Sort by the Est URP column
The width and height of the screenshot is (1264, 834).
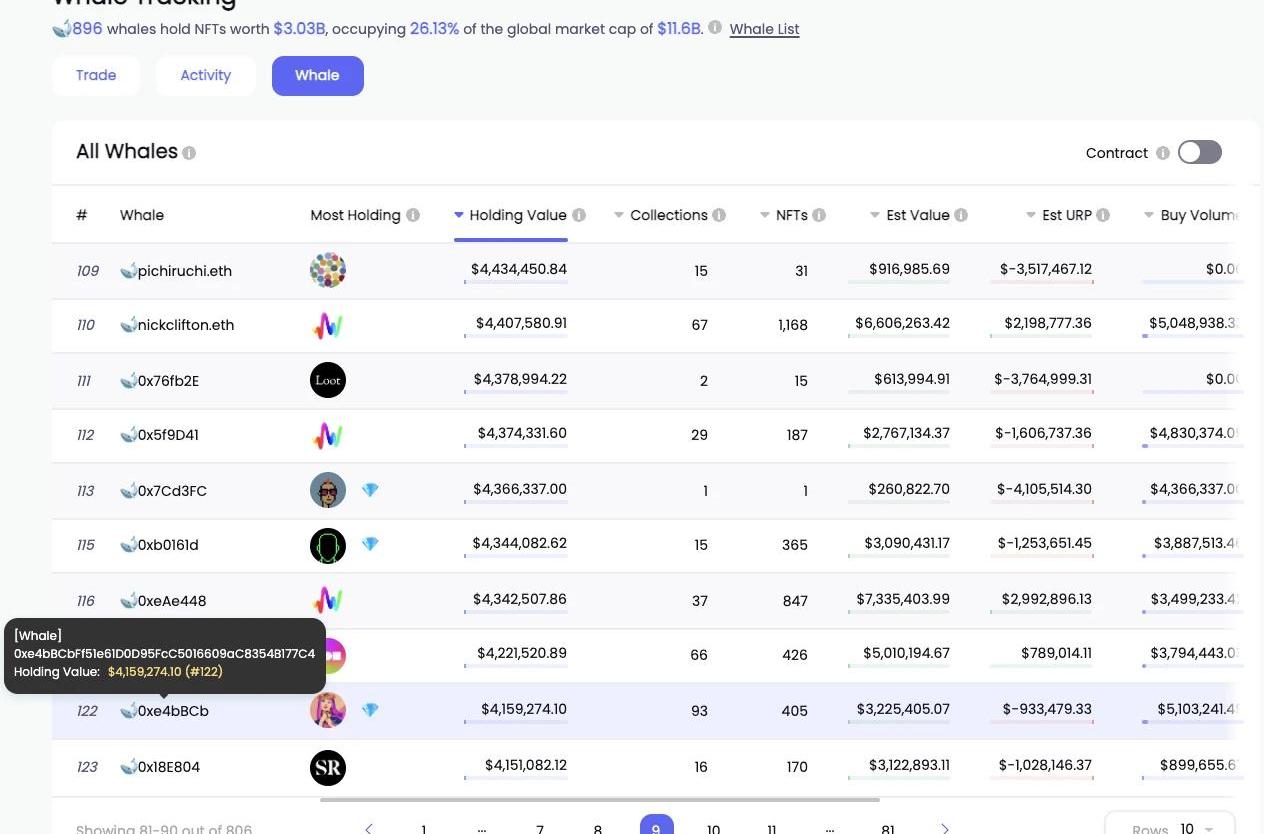tap(1066, 215)
